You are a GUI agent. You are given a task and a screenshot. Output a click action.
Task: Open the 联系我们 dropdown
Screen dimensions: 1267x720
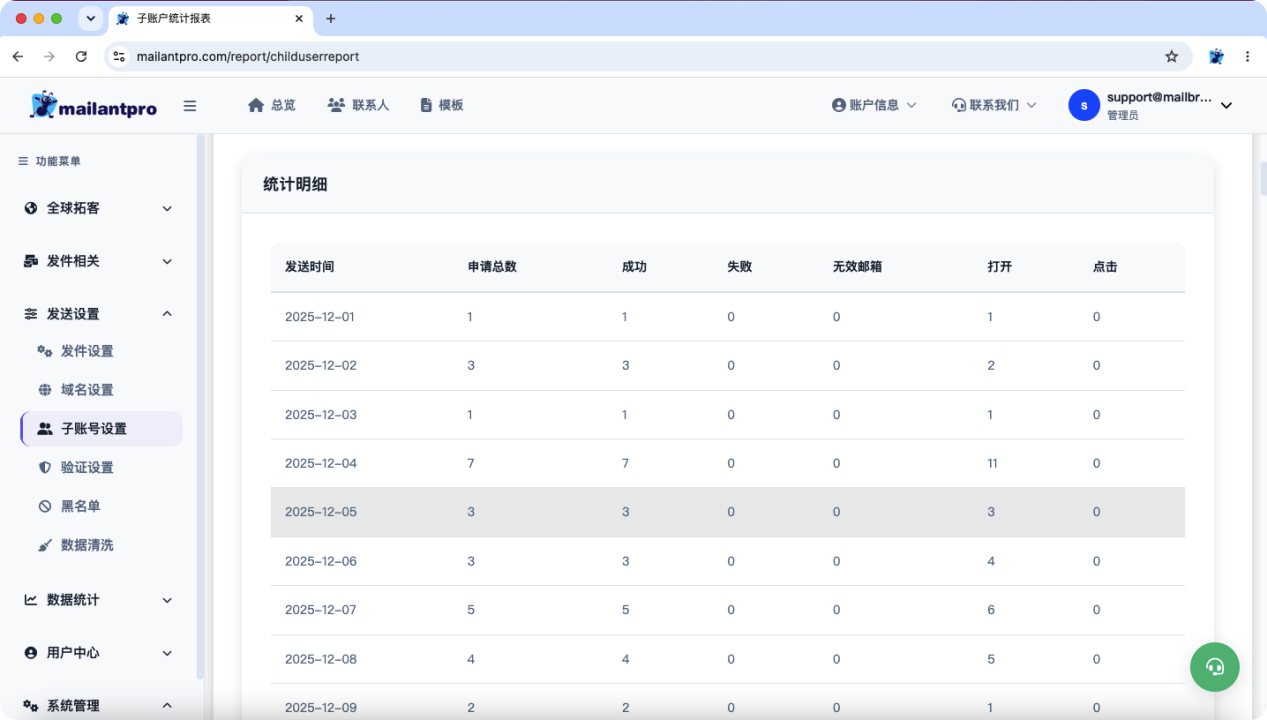[x=994, y=105]
